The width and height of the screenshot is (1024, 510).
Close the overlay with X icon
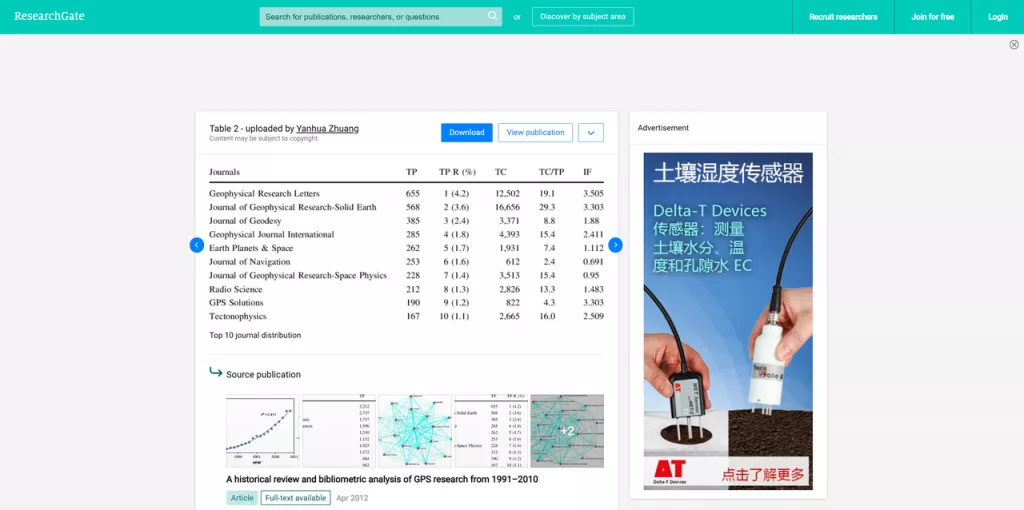click(x=1014, y=44)
